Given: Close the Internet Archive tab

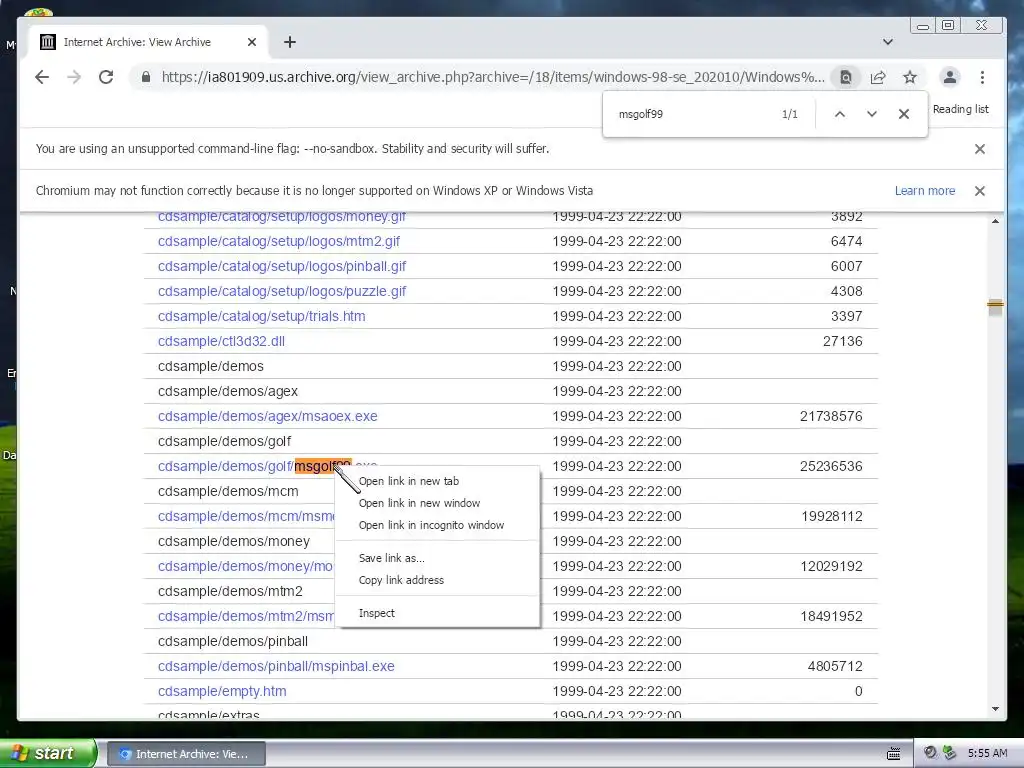Looking at the screenshot, I should [x=252, y=42].
